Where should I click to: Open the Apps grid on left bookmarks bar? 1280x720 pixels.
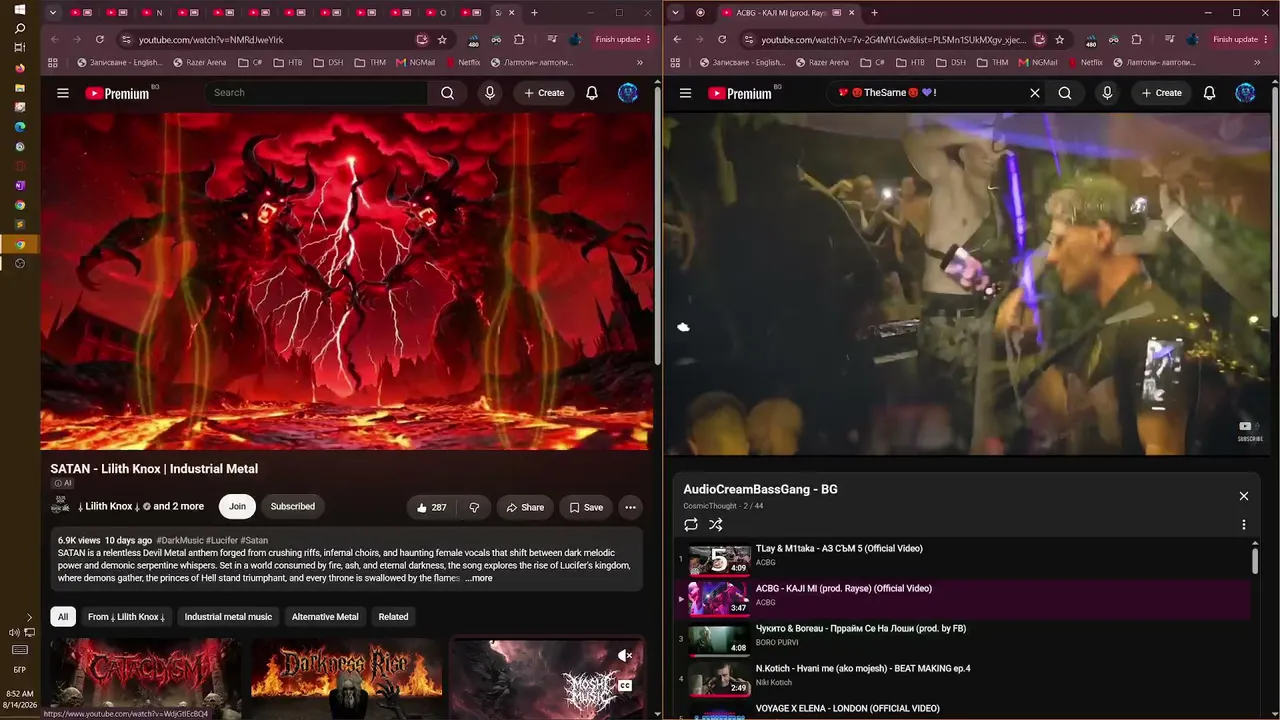pos(53,62)
